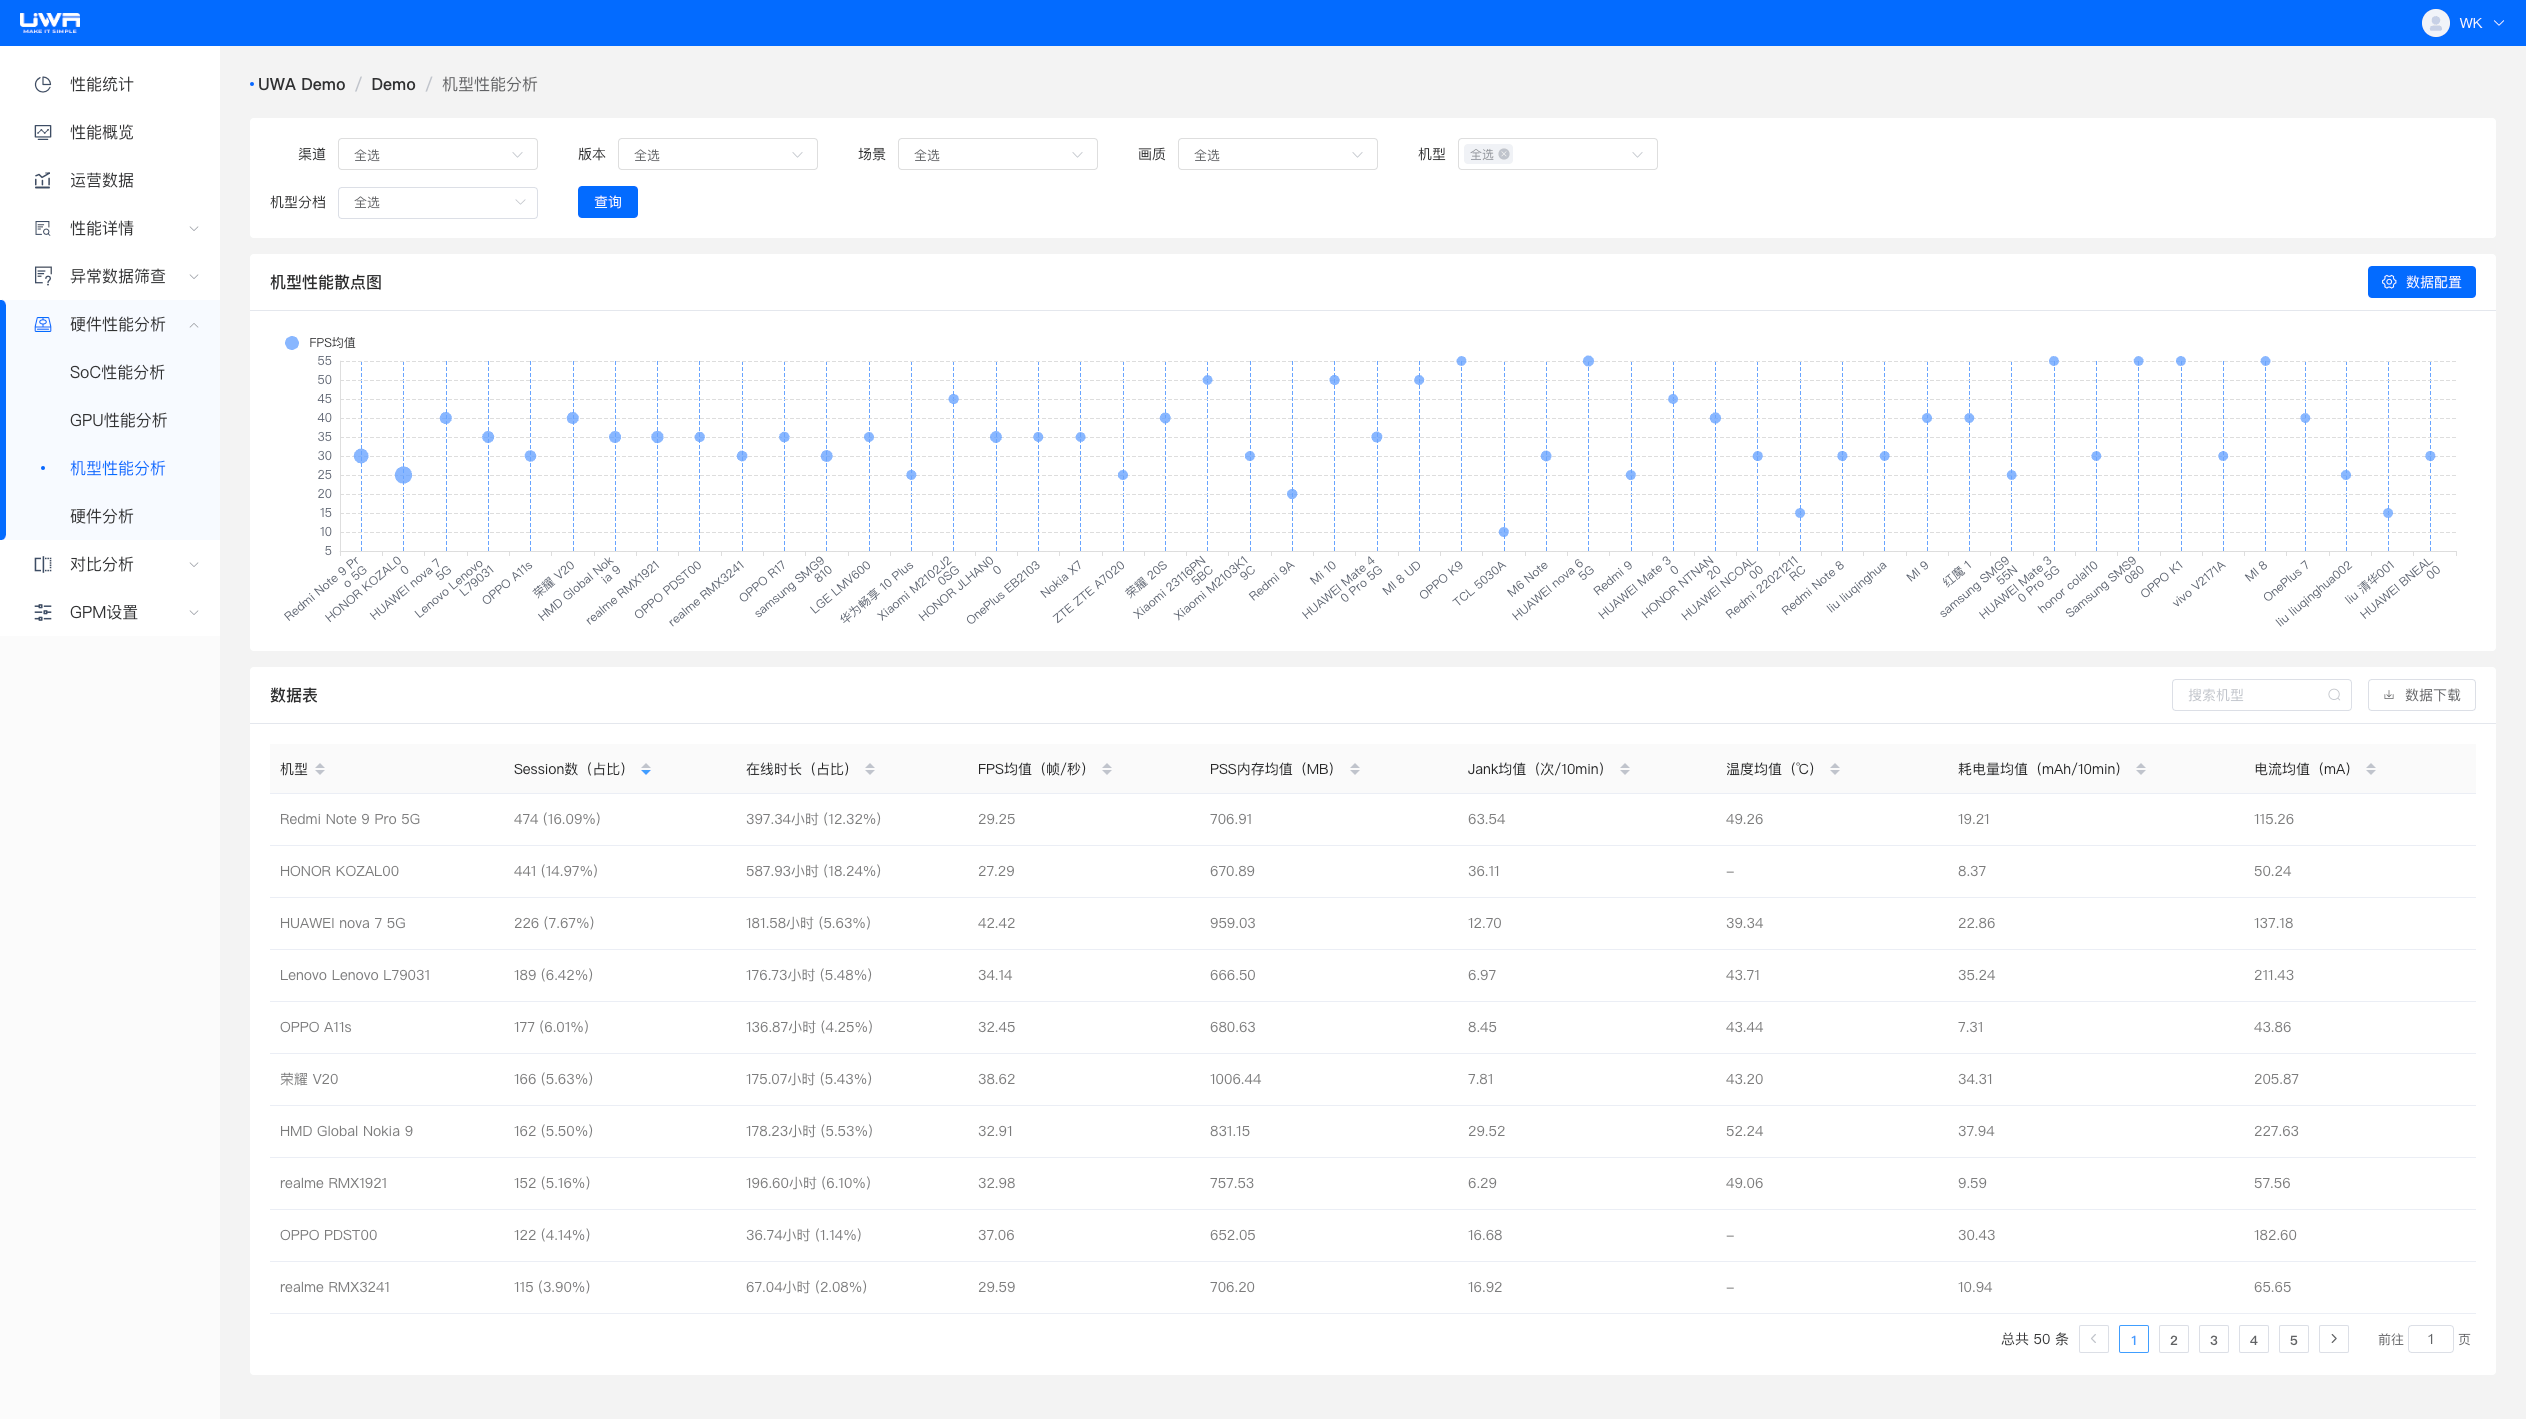
Task: Click the GPM设置 sliders icon in sidebar
Action: click(x=43, y=613)
